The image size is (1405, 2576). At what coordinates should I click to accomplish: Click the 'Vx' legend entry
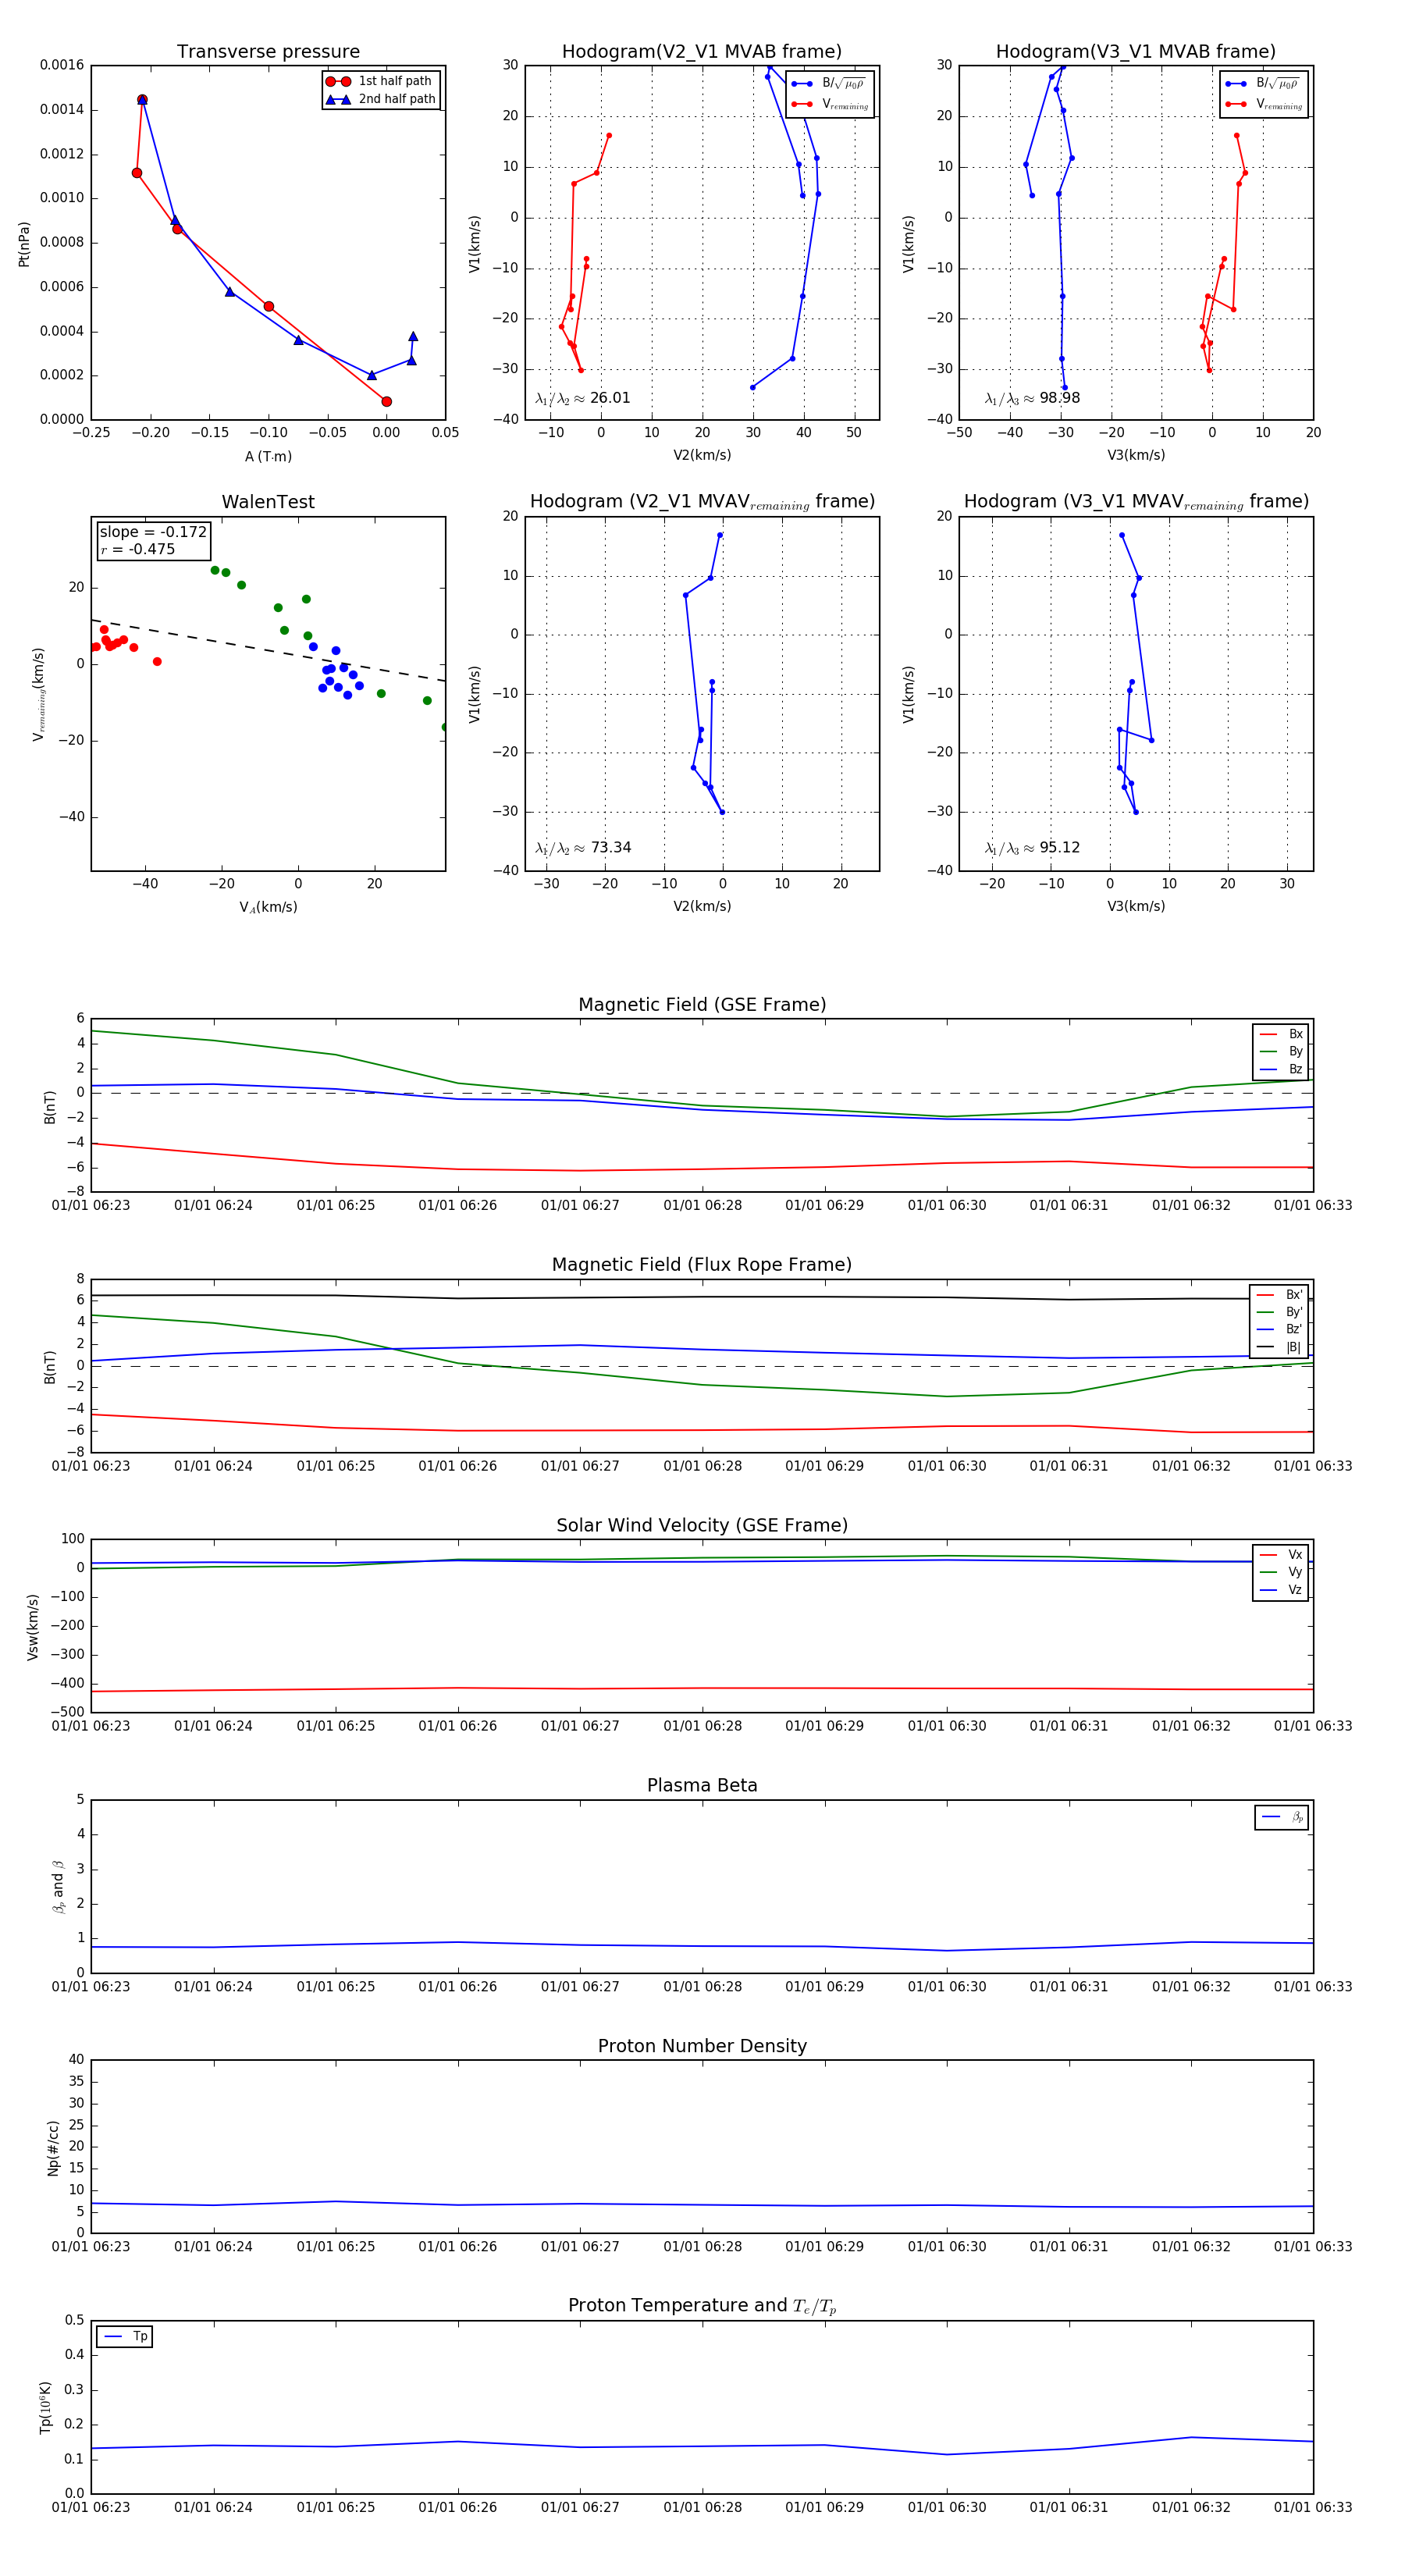click(x=1281, y=1554)
